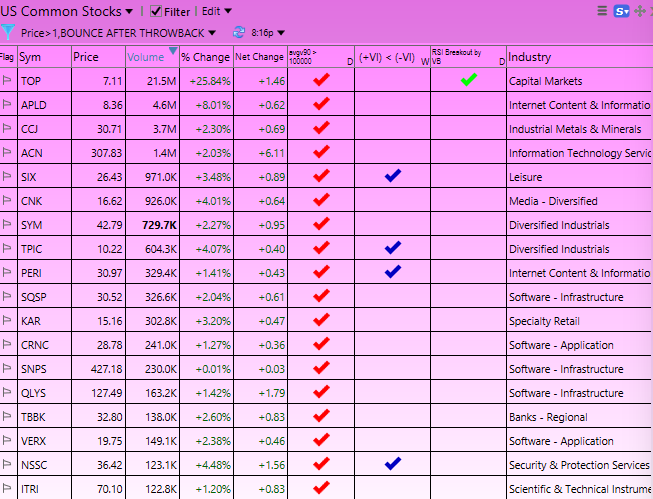Flag the CCJ row
653x499 pixels.
(x=7, y=128)
